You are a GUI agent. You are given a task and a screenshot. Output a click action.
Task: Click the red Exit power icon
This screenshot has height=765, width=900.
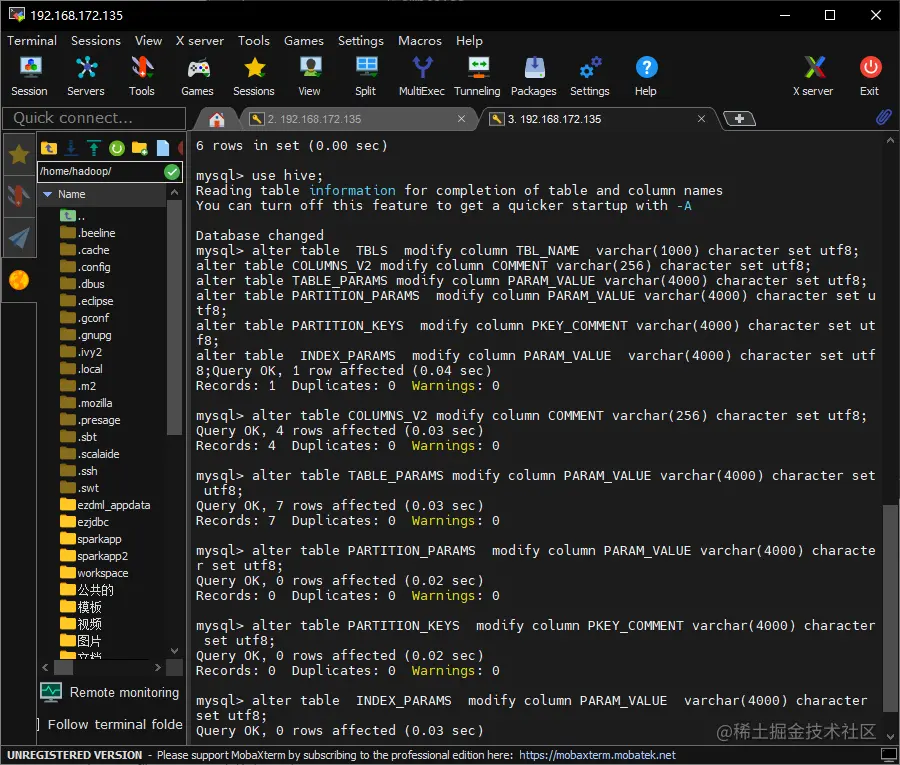870,76
